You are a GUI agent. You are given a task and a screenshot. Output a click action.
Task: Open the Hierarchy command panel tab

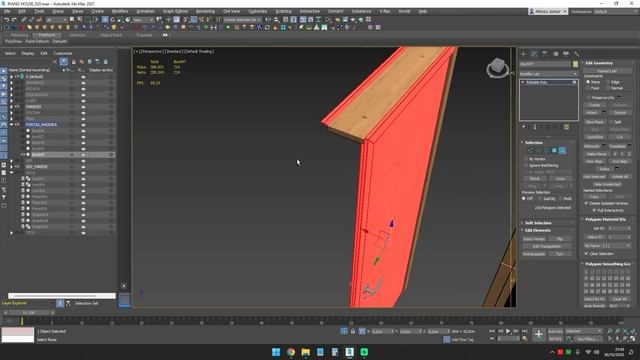coord(545,54)
